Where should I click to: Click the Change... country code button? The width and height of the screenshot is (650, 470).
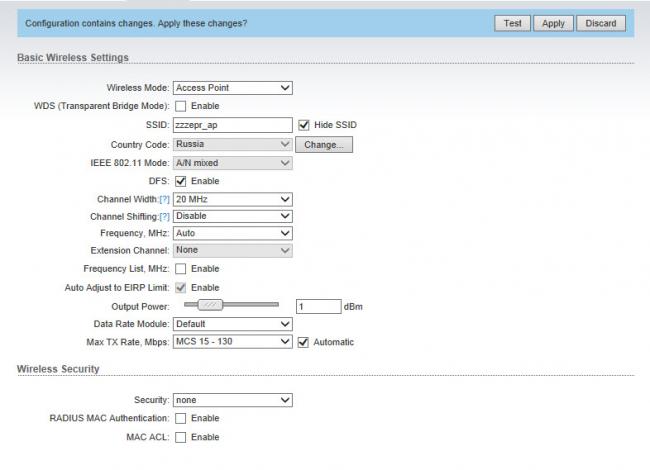324,144
